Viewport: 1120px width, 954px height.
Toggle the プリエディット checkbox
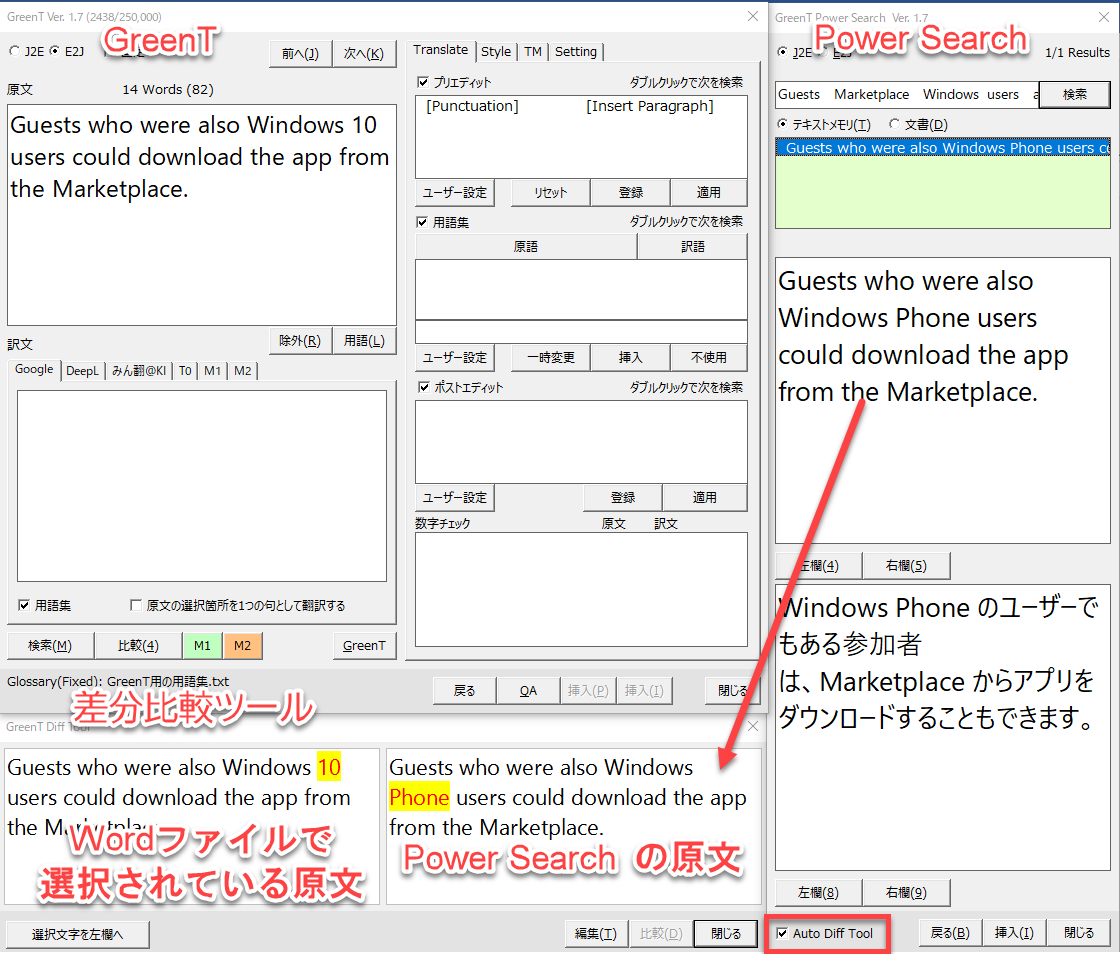pyautogui.click(x=423, y=82)
